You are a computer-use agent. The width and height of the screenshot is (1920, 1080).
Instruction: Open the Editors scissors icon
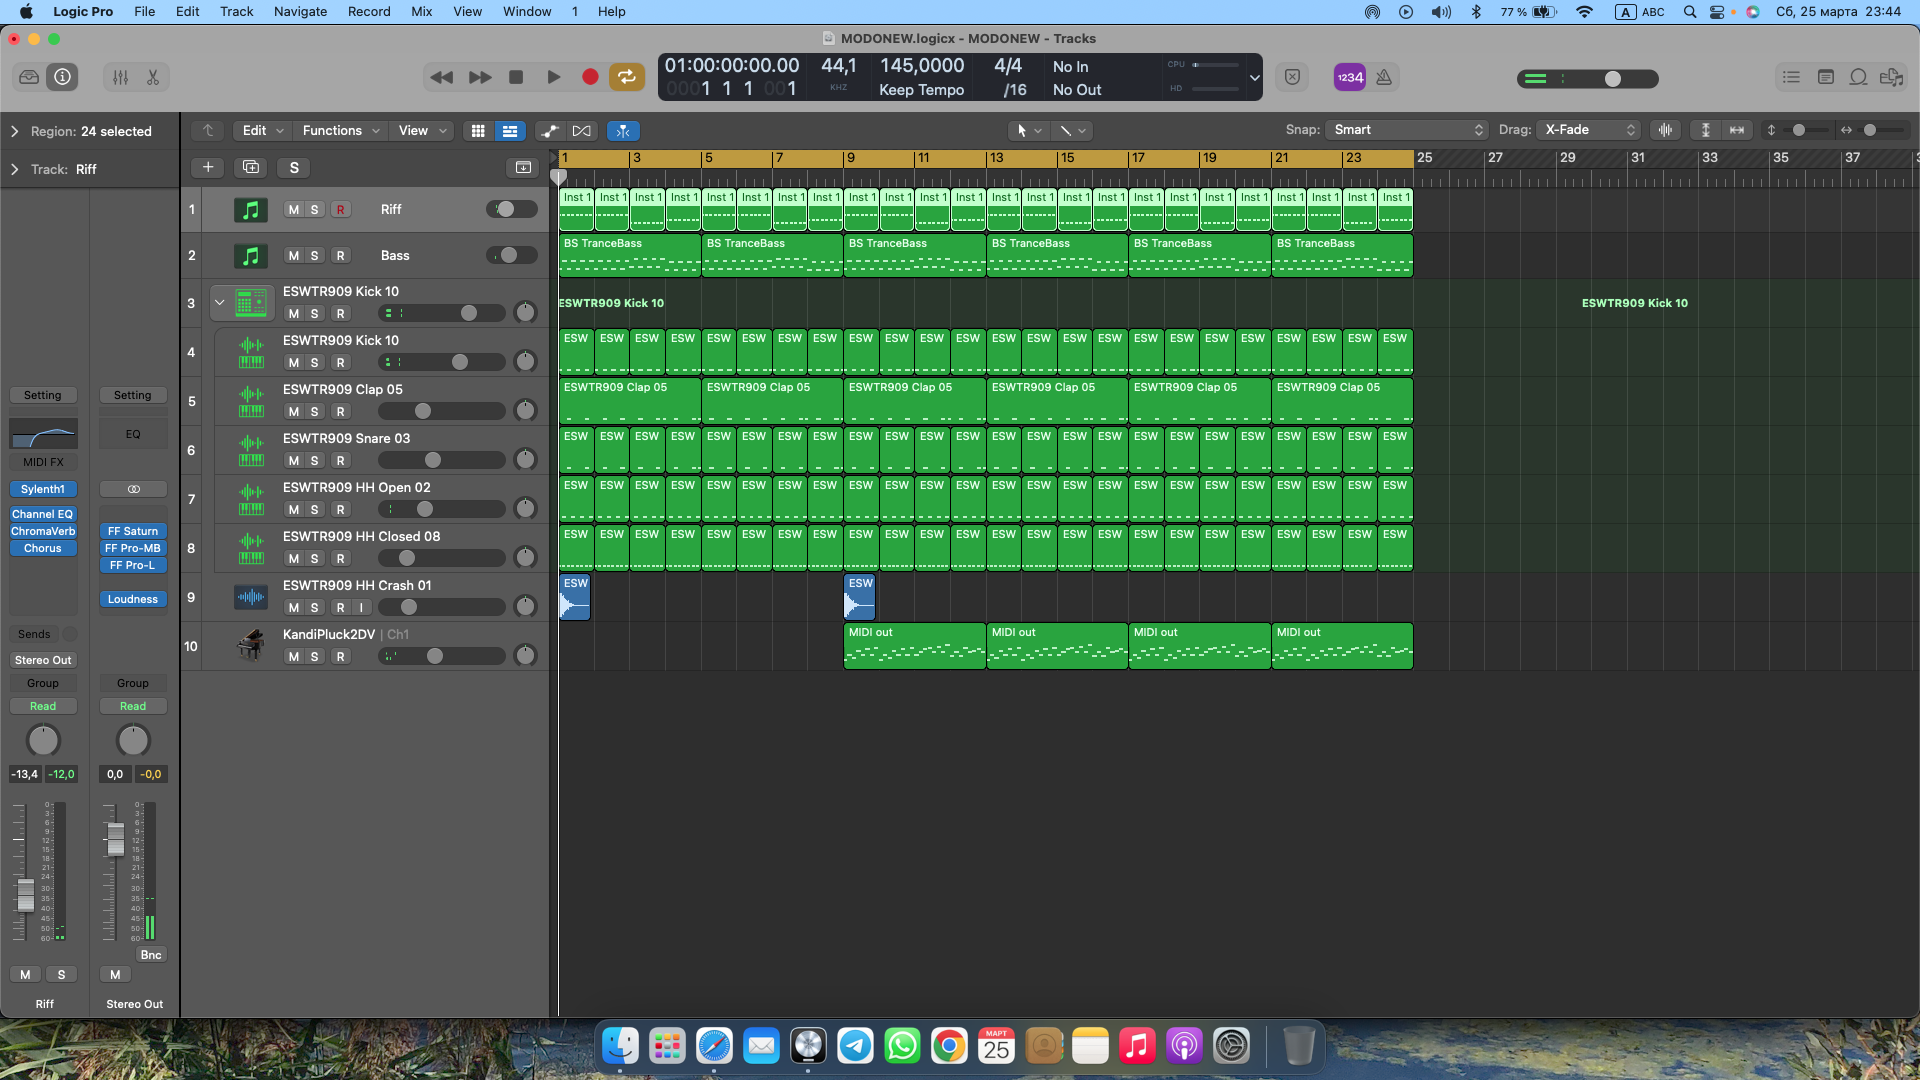click(153, 77)
